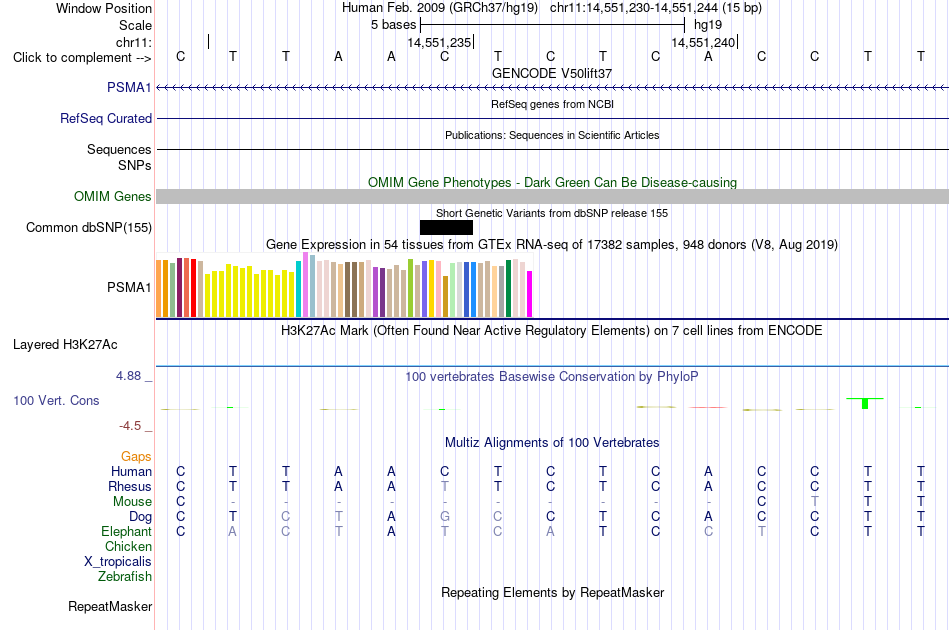
Task: Click the 'GENCODE V50lift37' track title
Action: tap(552, 73)
